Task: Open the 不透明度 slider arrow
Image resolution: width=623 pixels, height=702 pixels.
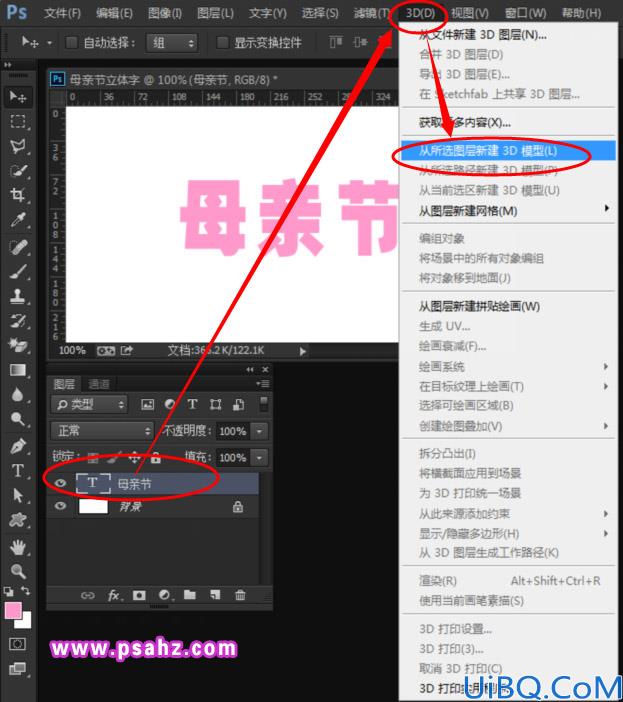Action: point(260,431)
